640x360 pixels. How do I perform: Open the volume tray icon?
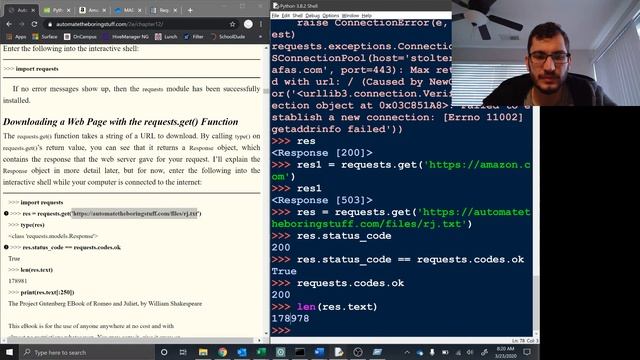click(471, 352)
